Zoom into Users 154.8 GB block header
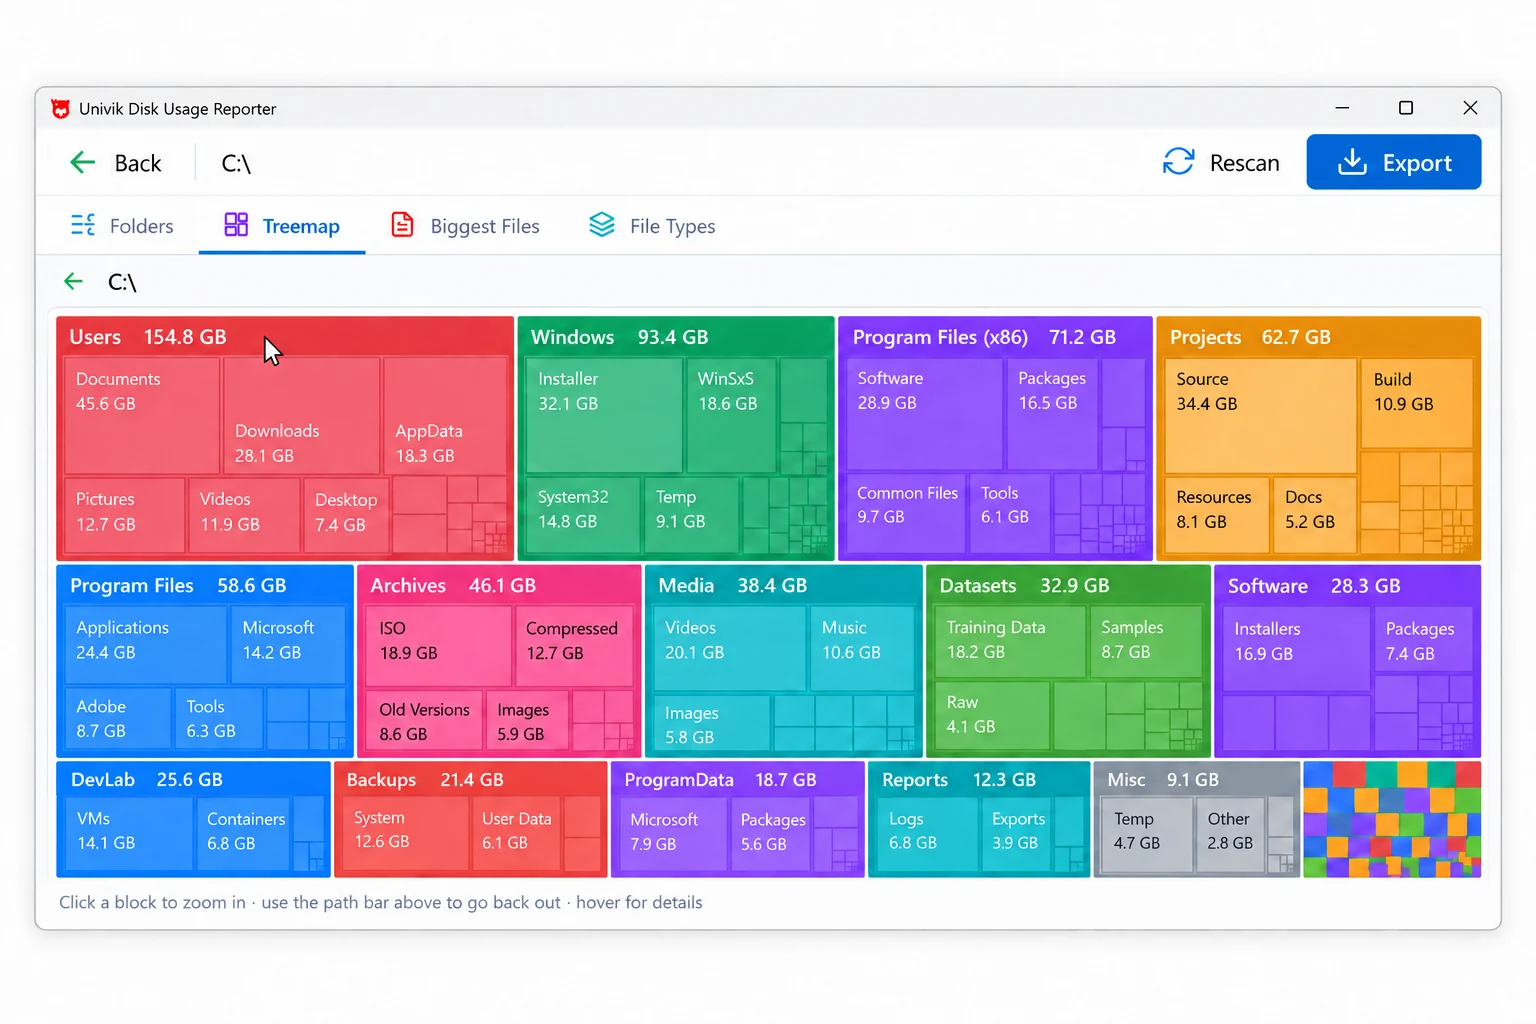 click(x=285, y=337)
